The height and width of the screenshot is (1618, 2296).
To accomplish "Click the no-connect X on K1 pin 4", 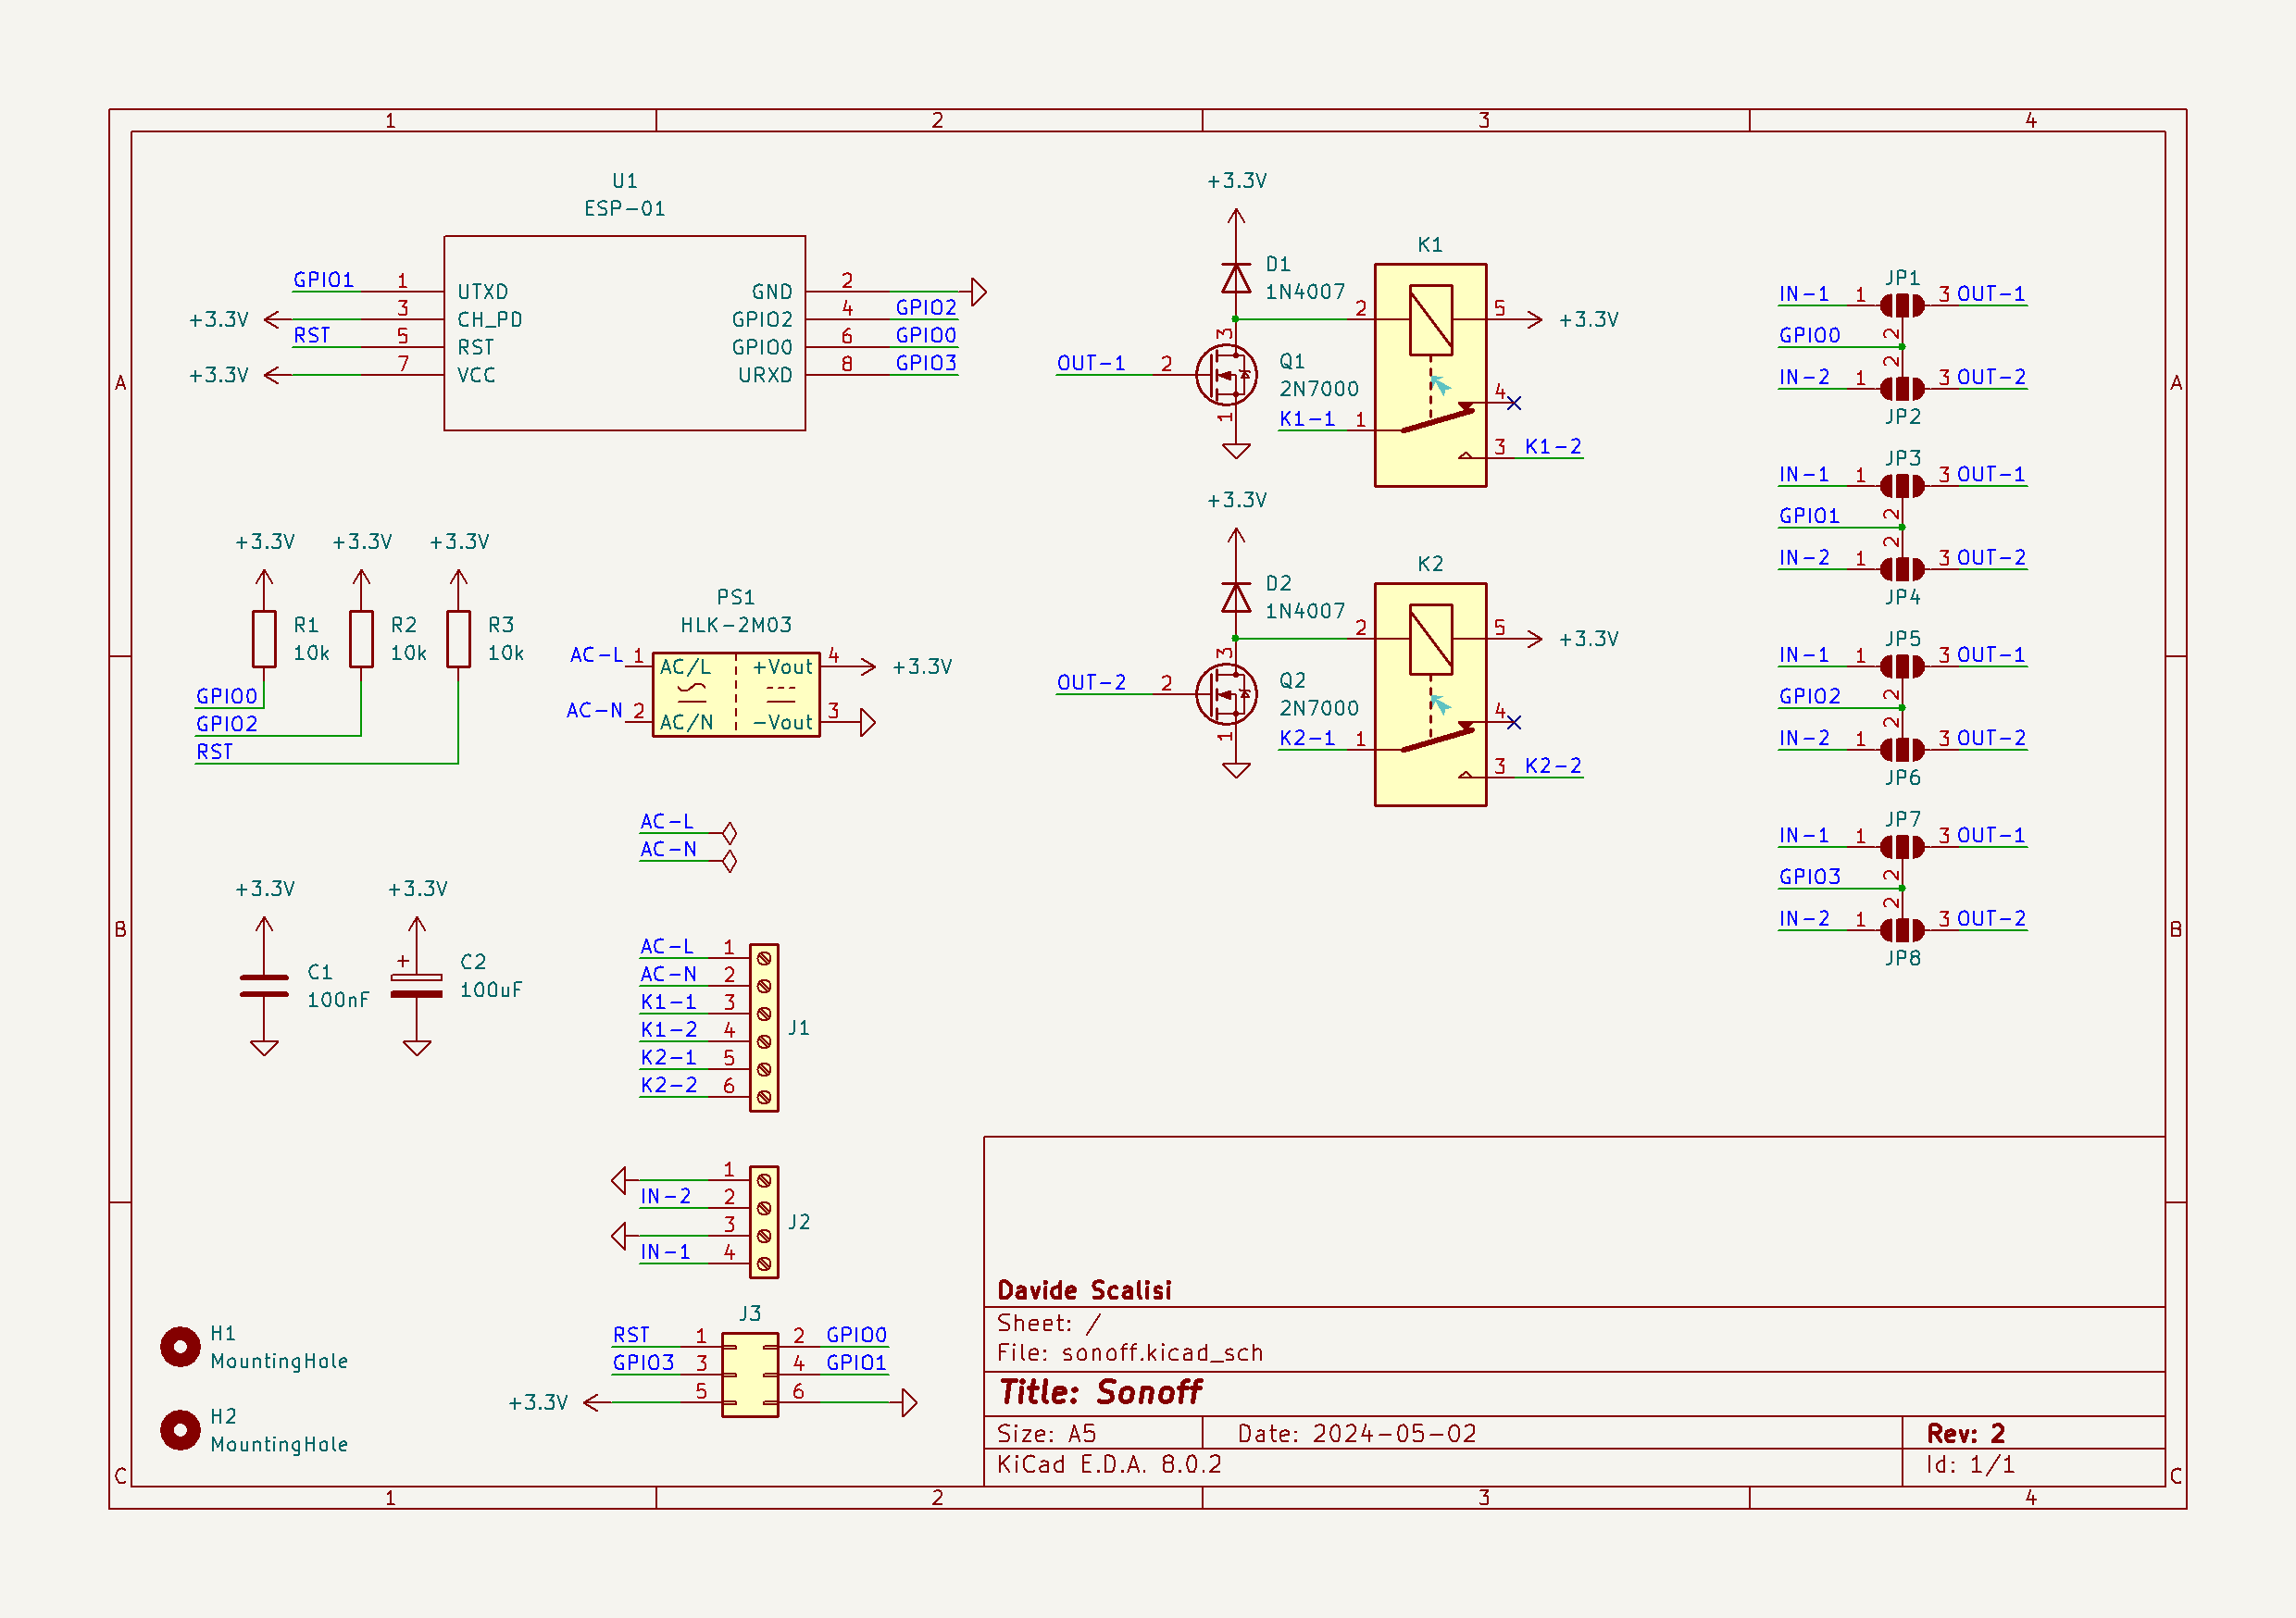I will point(1514,403).
